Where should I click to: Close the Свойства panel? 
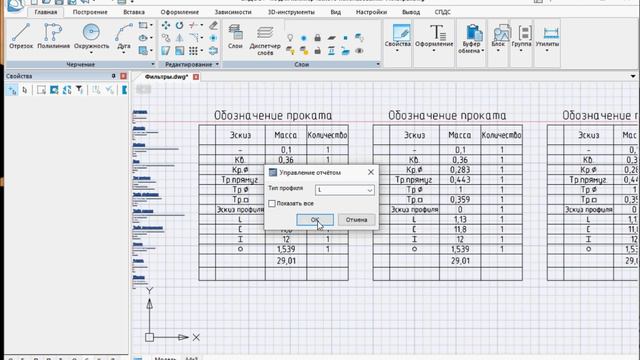[x=123, y=76]
